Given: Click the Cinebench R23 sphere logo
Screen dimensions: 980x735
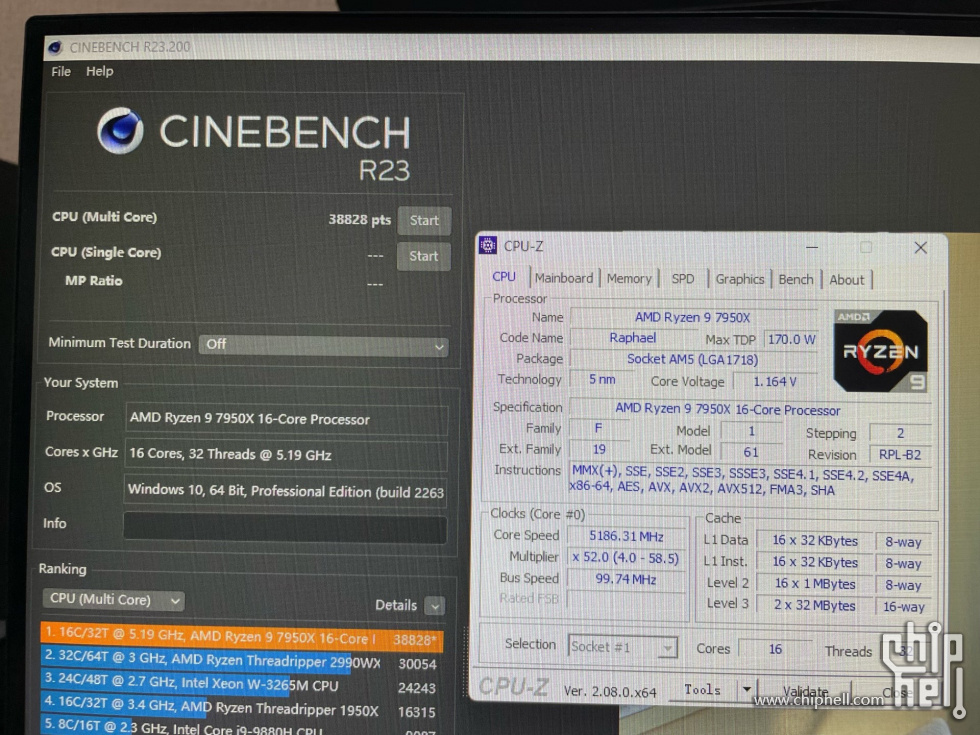Looking at the screenshot, I should [x=120, y=131].
